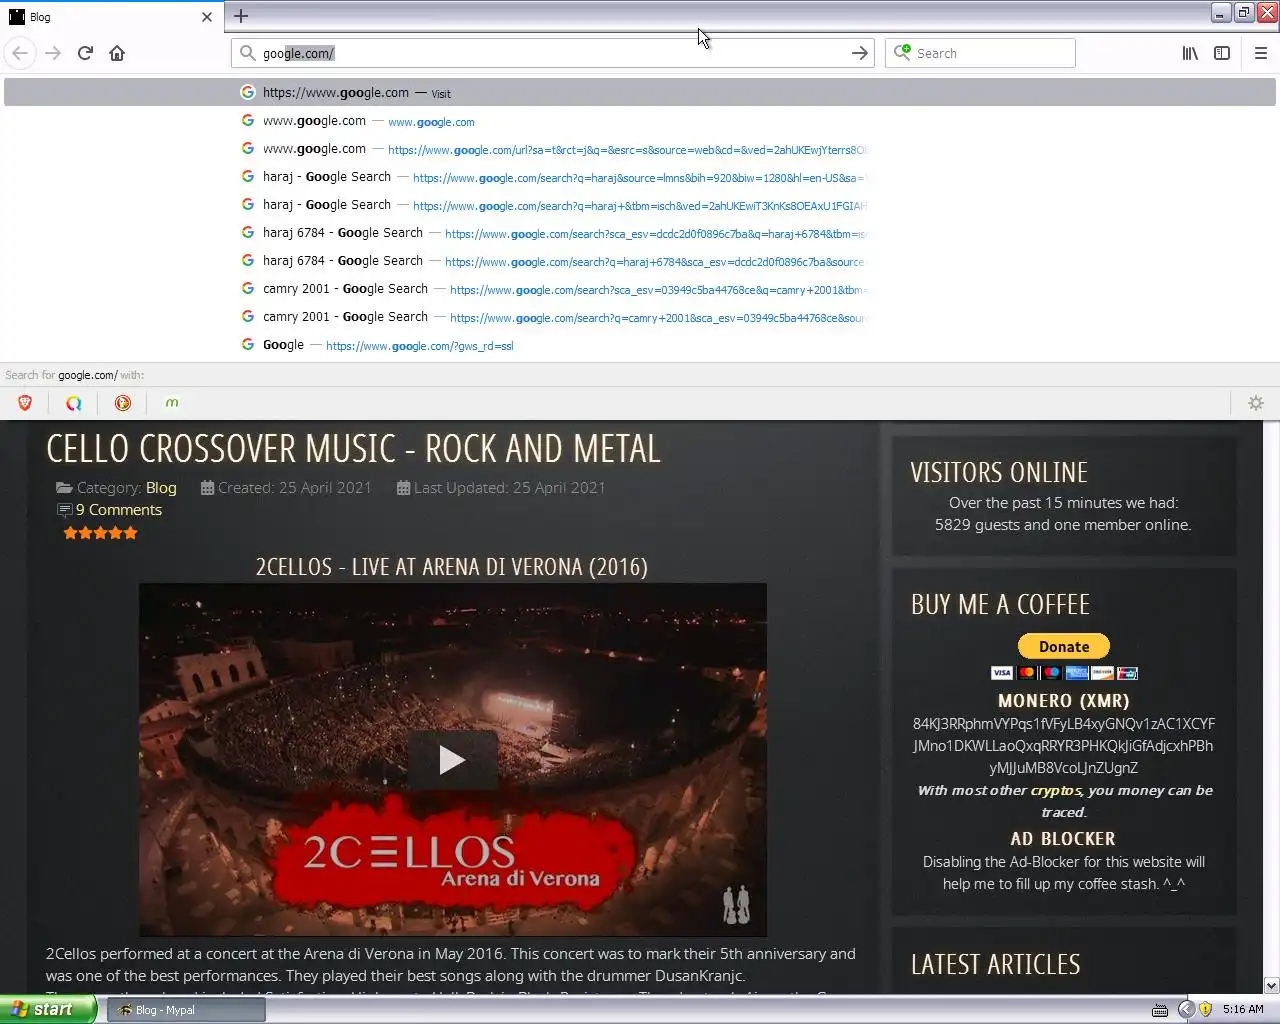Search with the green m engine icon
1280x1024 pixels.
tap(172, 402)
